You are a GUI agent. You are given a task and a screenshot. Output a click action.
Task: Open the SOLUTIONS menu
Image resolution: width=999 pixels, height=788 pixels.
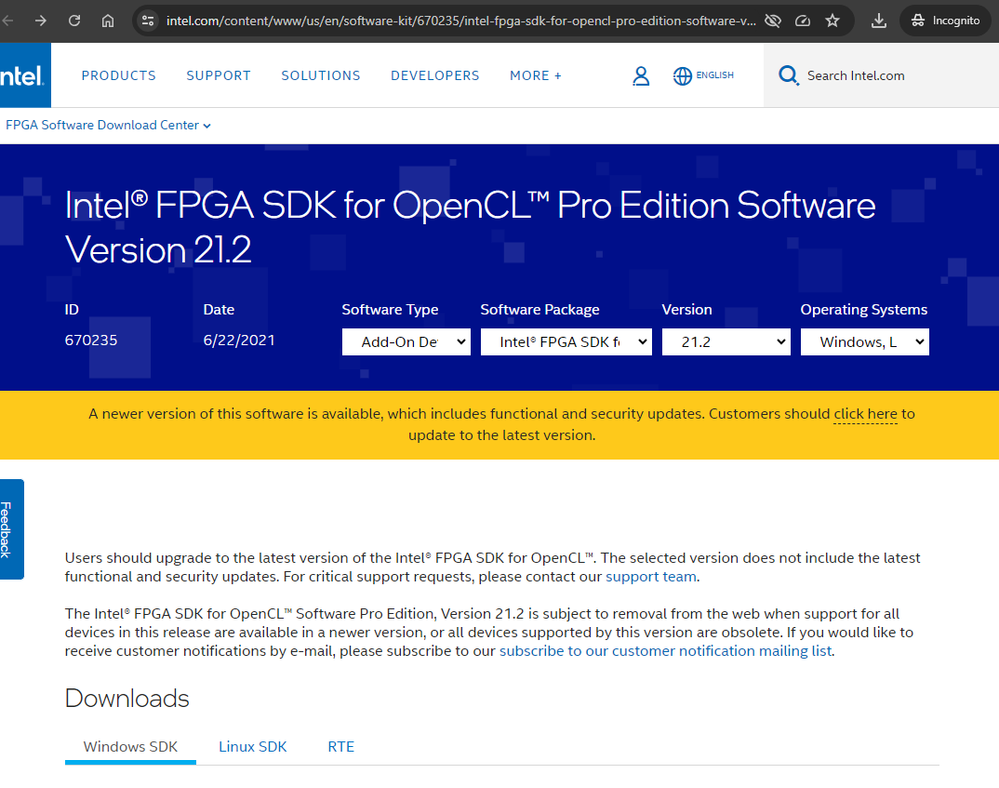point(321,76)
